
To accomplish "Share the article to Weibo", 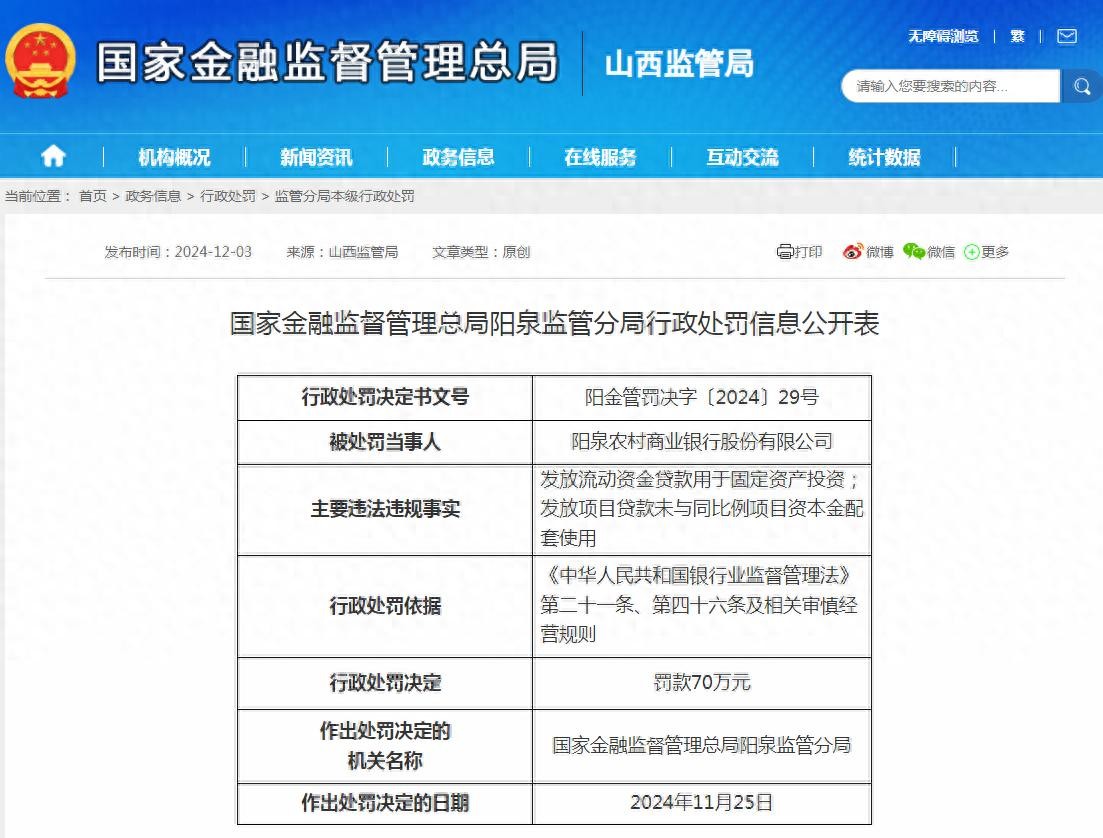I will (x=867, y=252).
